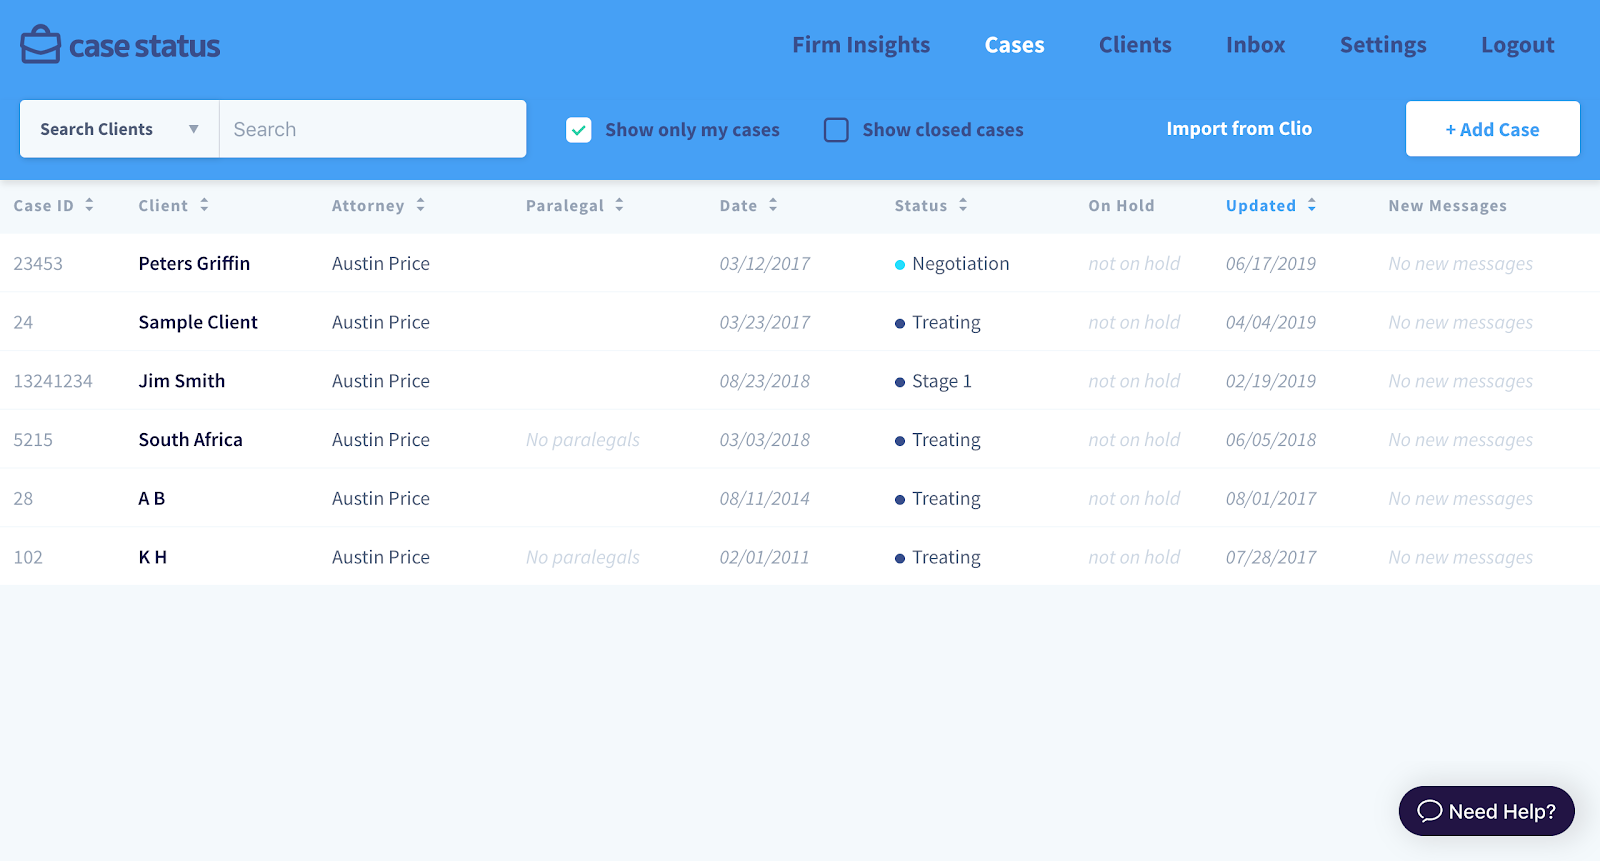Click the Add Case button
The width and height of the screenshot is (1600, 861).
1492,129
